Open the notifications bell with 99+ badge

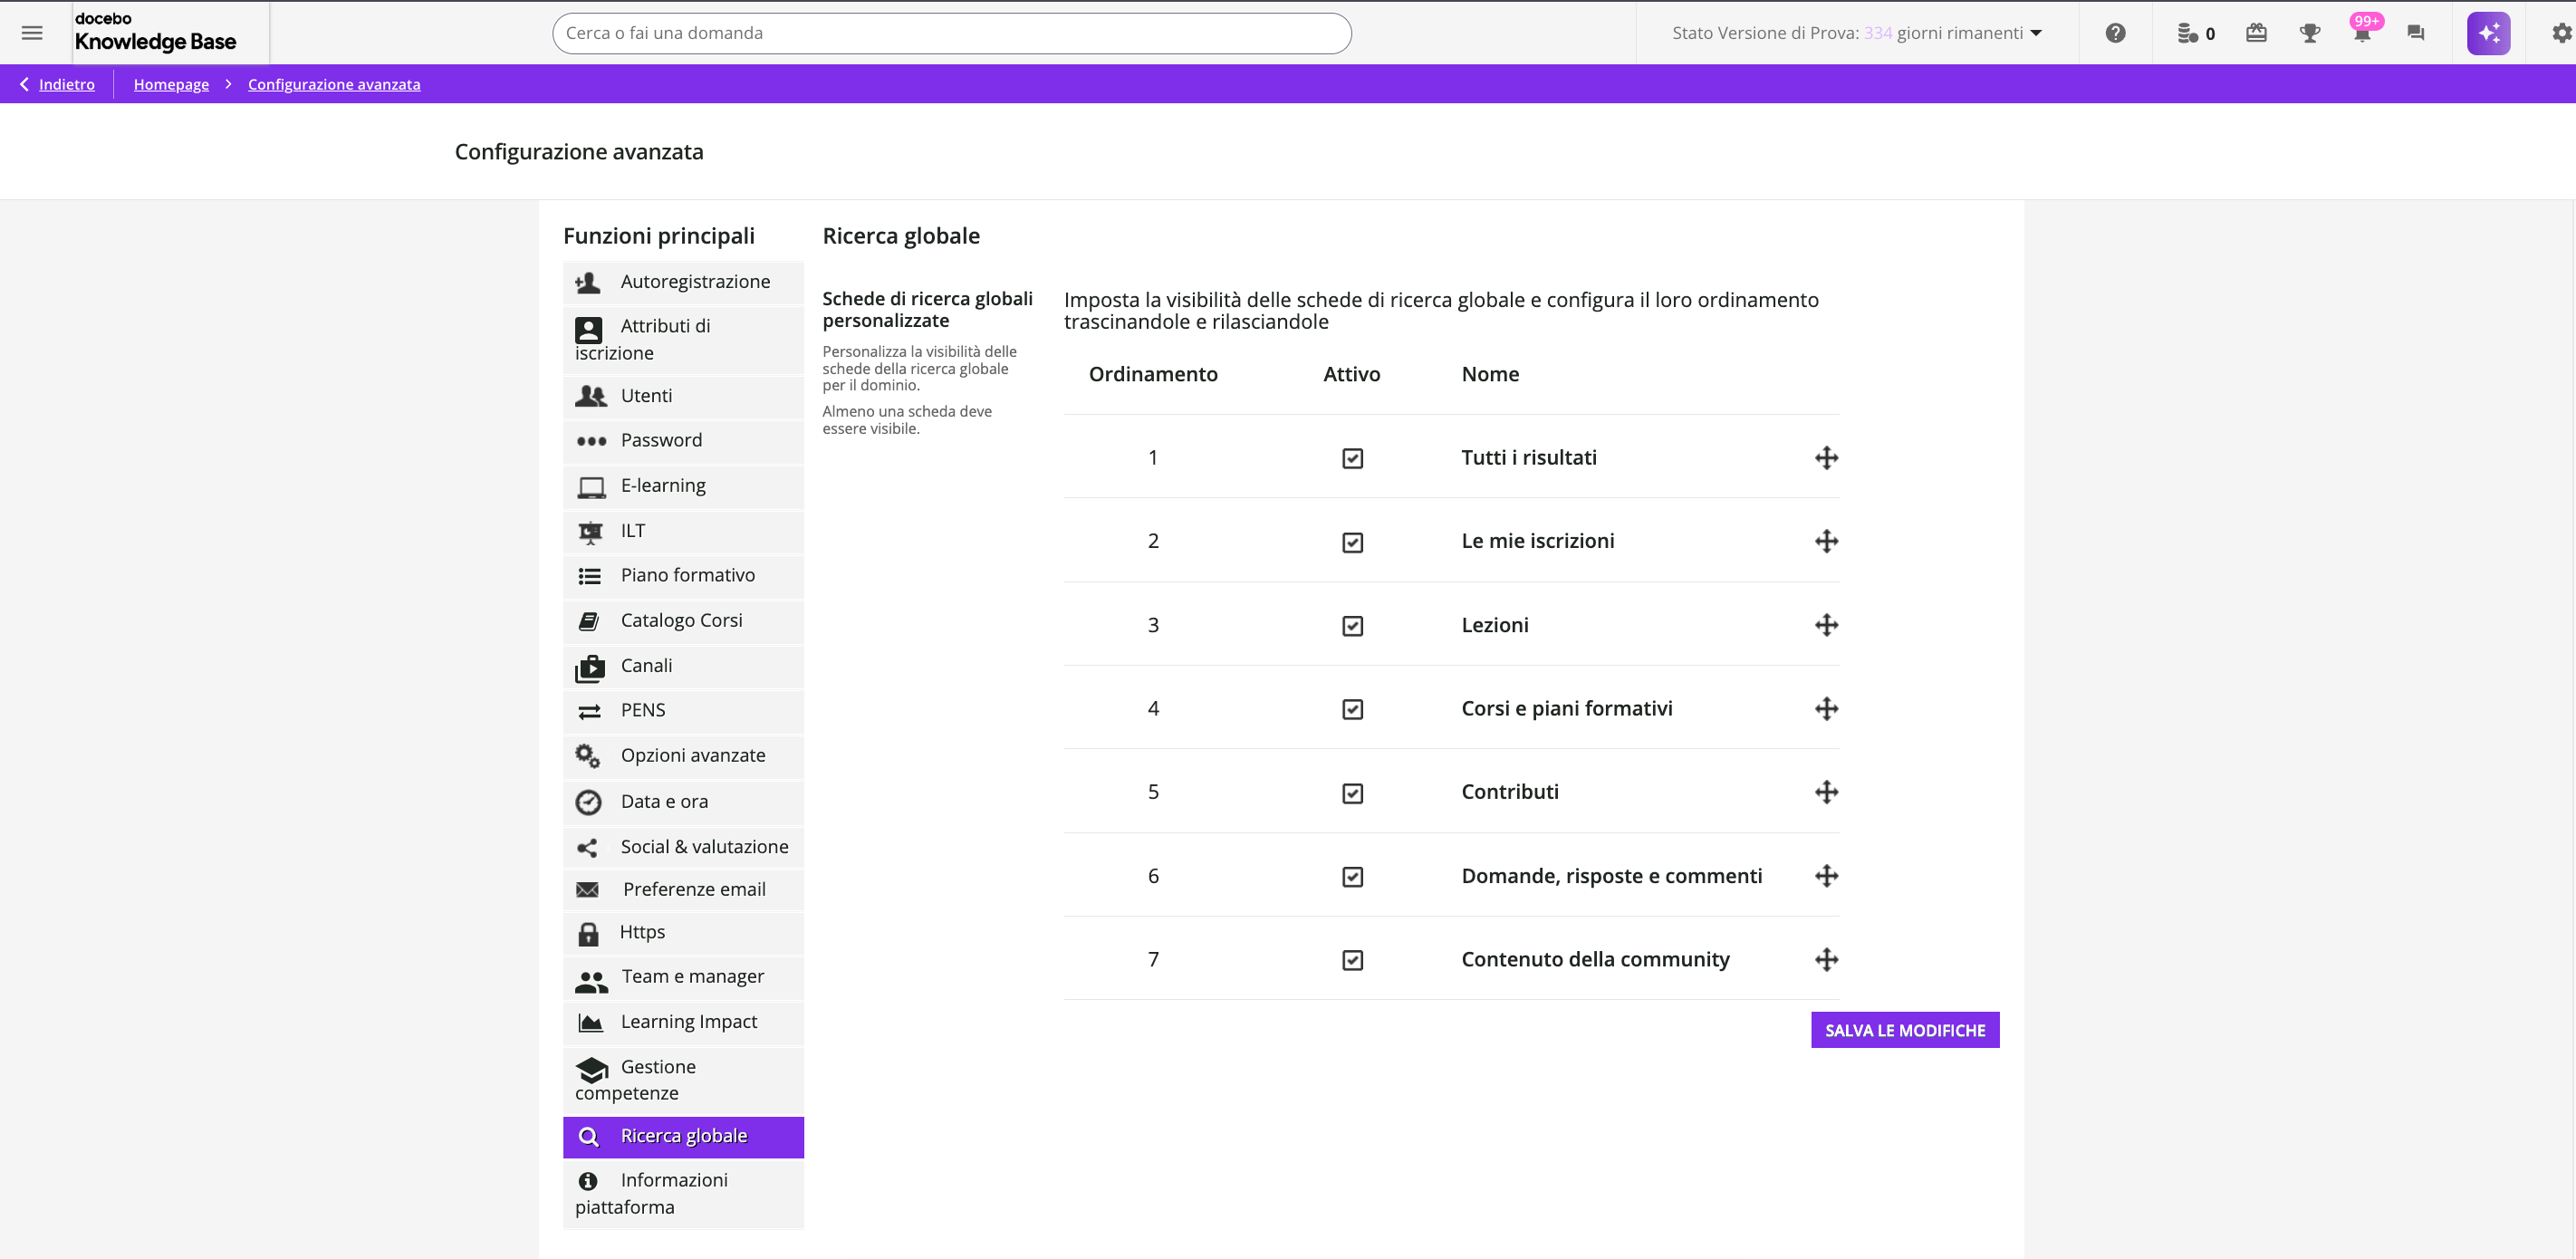[2362, 33]
